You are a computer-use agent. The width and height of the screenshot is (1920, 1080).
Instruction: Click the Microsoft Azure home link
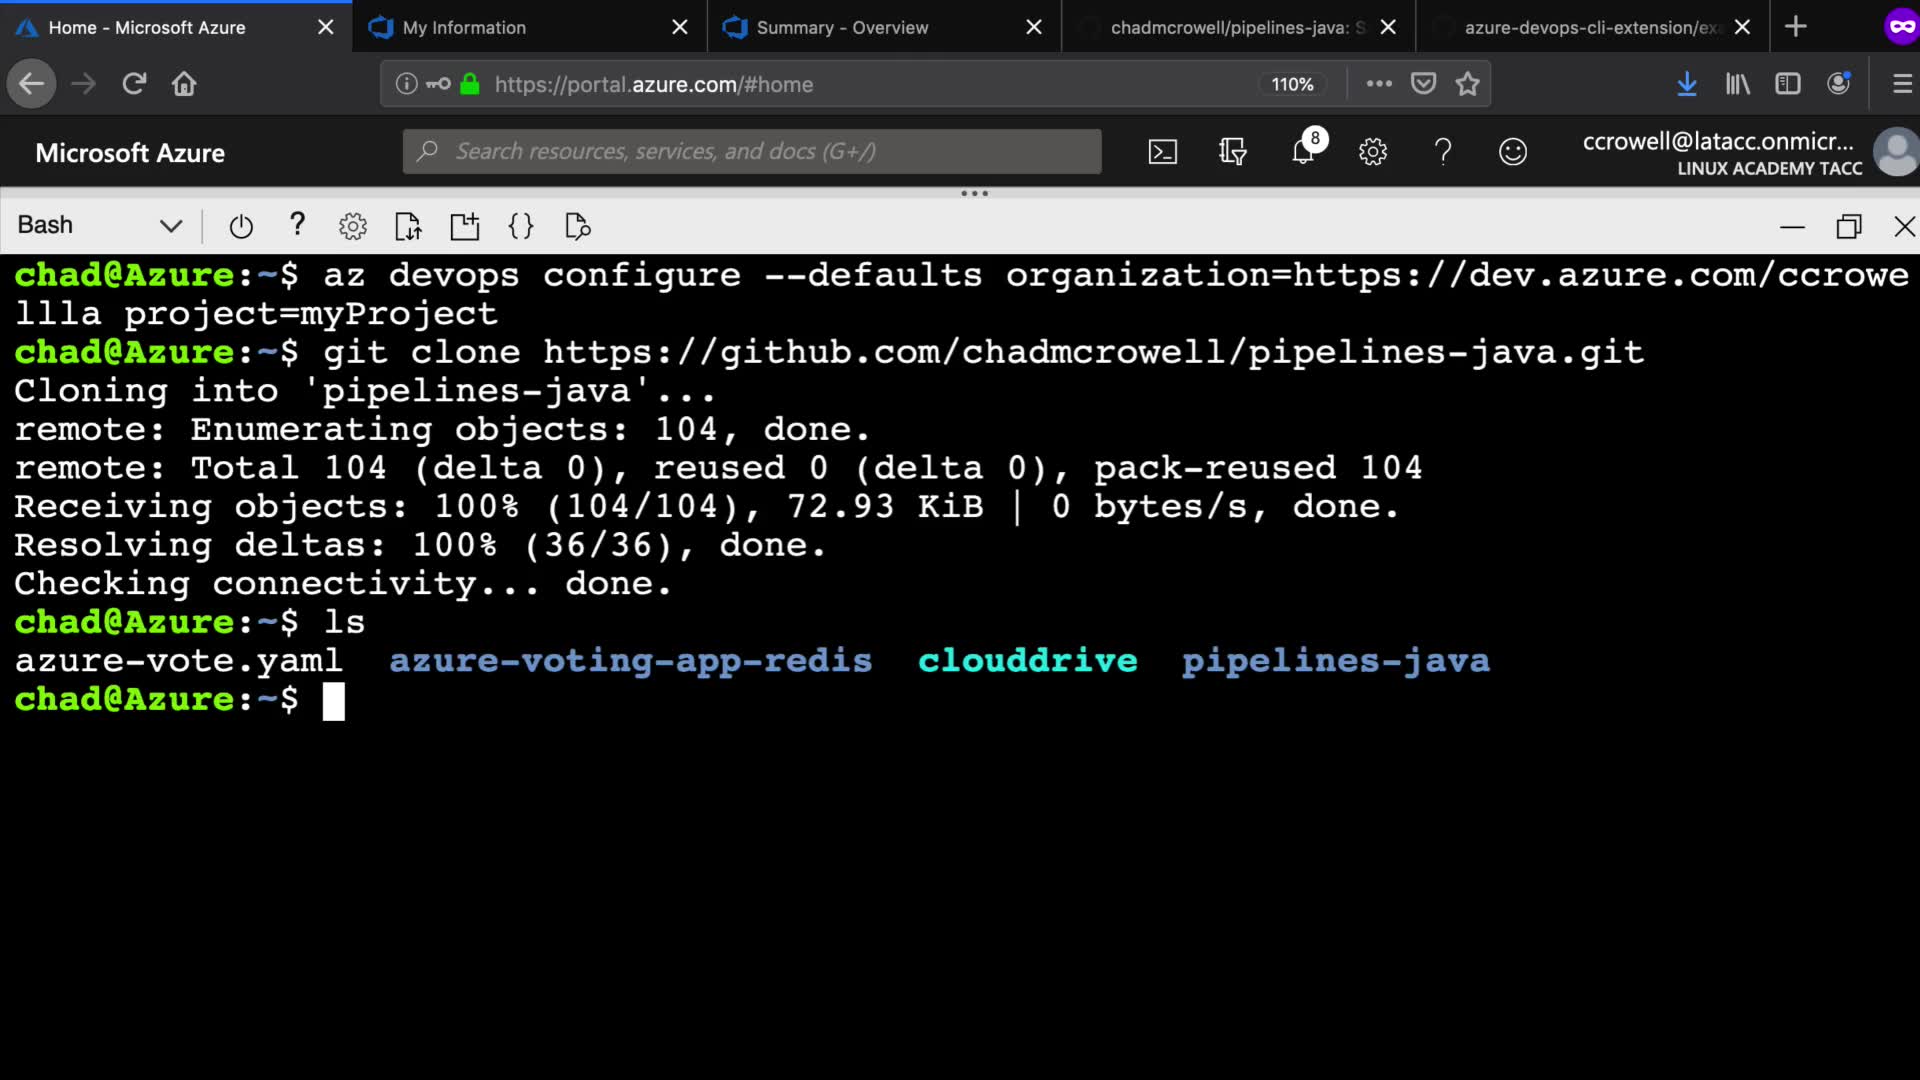[130, 153]
